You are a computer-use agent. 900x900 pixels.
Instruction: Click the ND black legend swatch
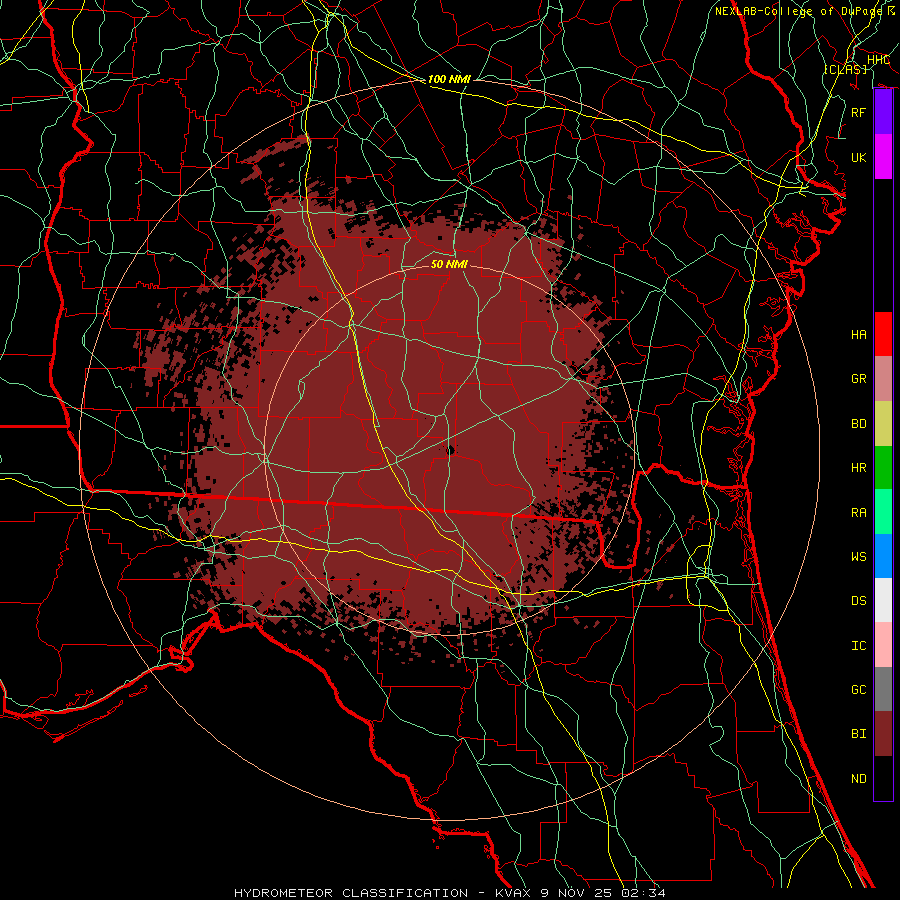pos(883,778)
